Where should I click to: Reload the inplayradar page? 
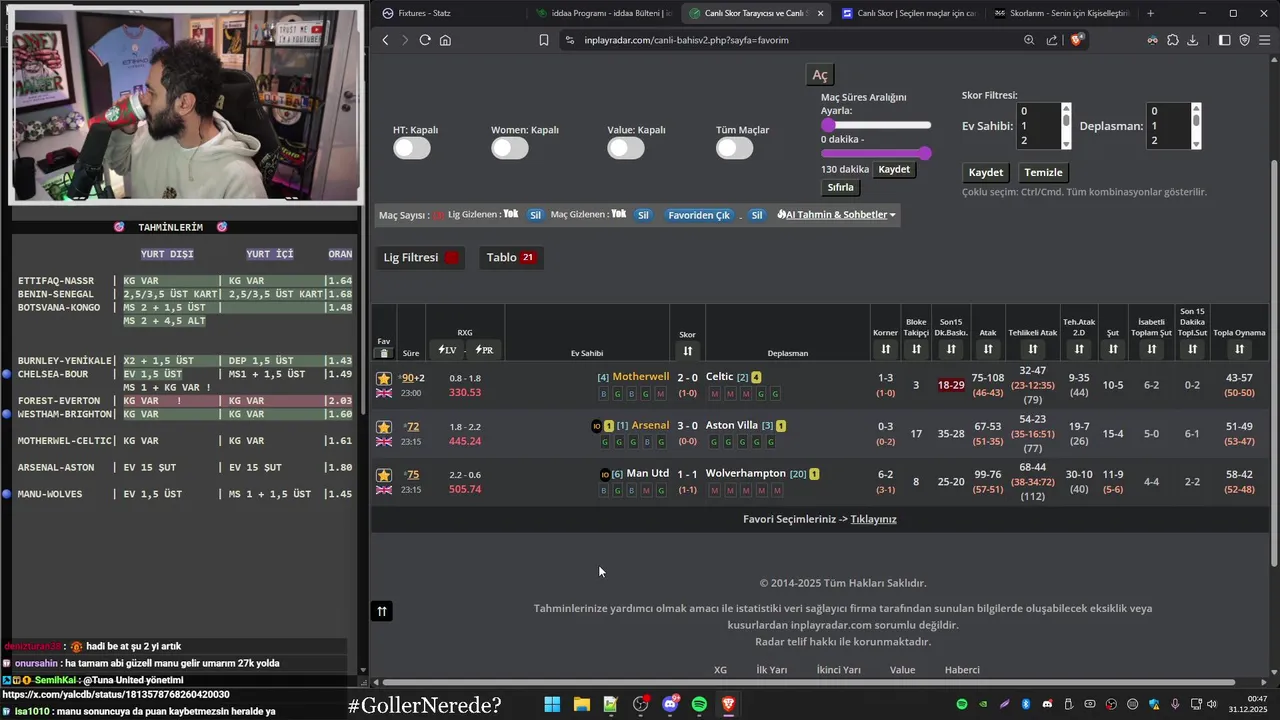pos(425,40)
